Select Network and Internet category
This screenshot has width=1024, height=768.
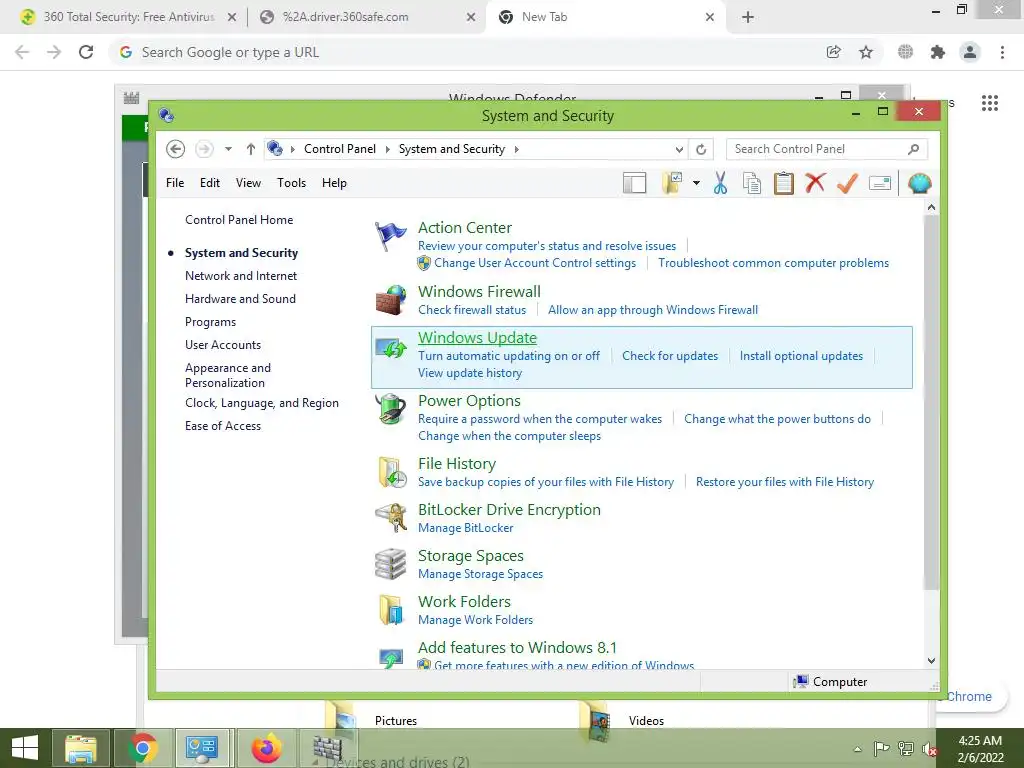coord(241,276)
